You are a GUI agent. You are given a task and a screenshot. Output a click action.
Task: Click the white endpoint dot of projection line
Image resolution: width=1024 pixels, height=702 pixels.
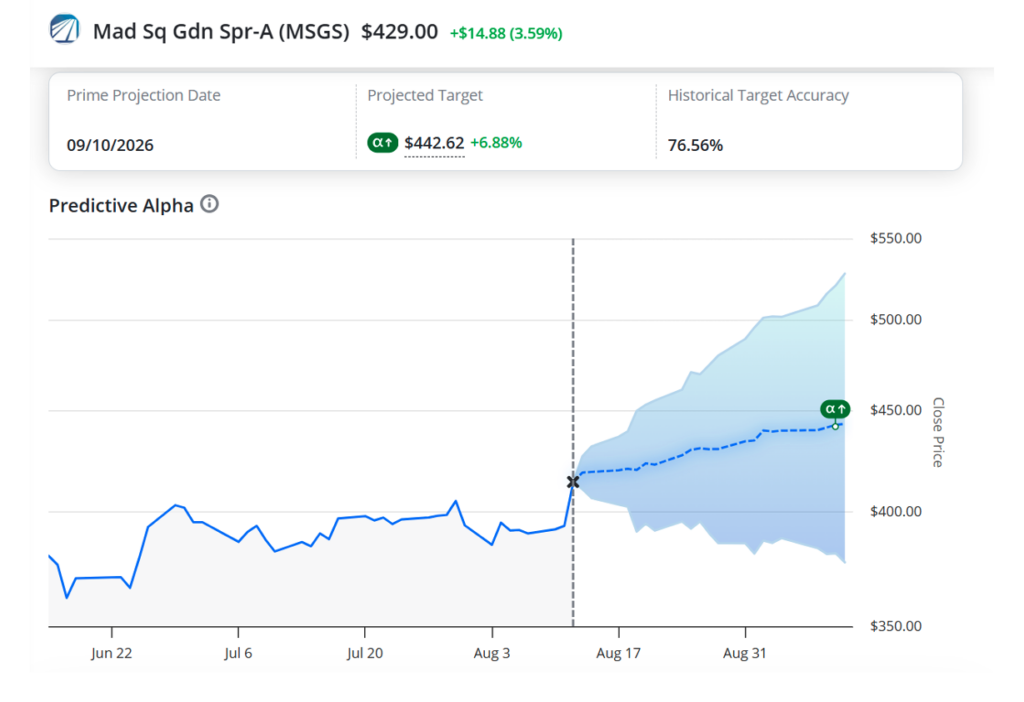tap(835, 426)
